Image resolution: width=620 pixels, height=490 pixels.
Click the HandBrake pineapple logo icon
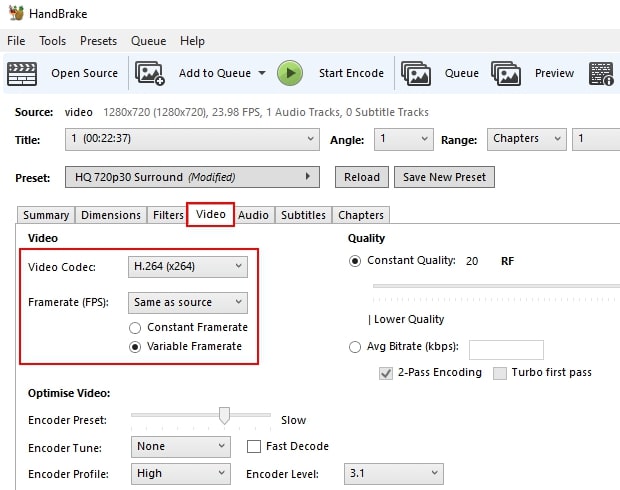click(16, 13)
